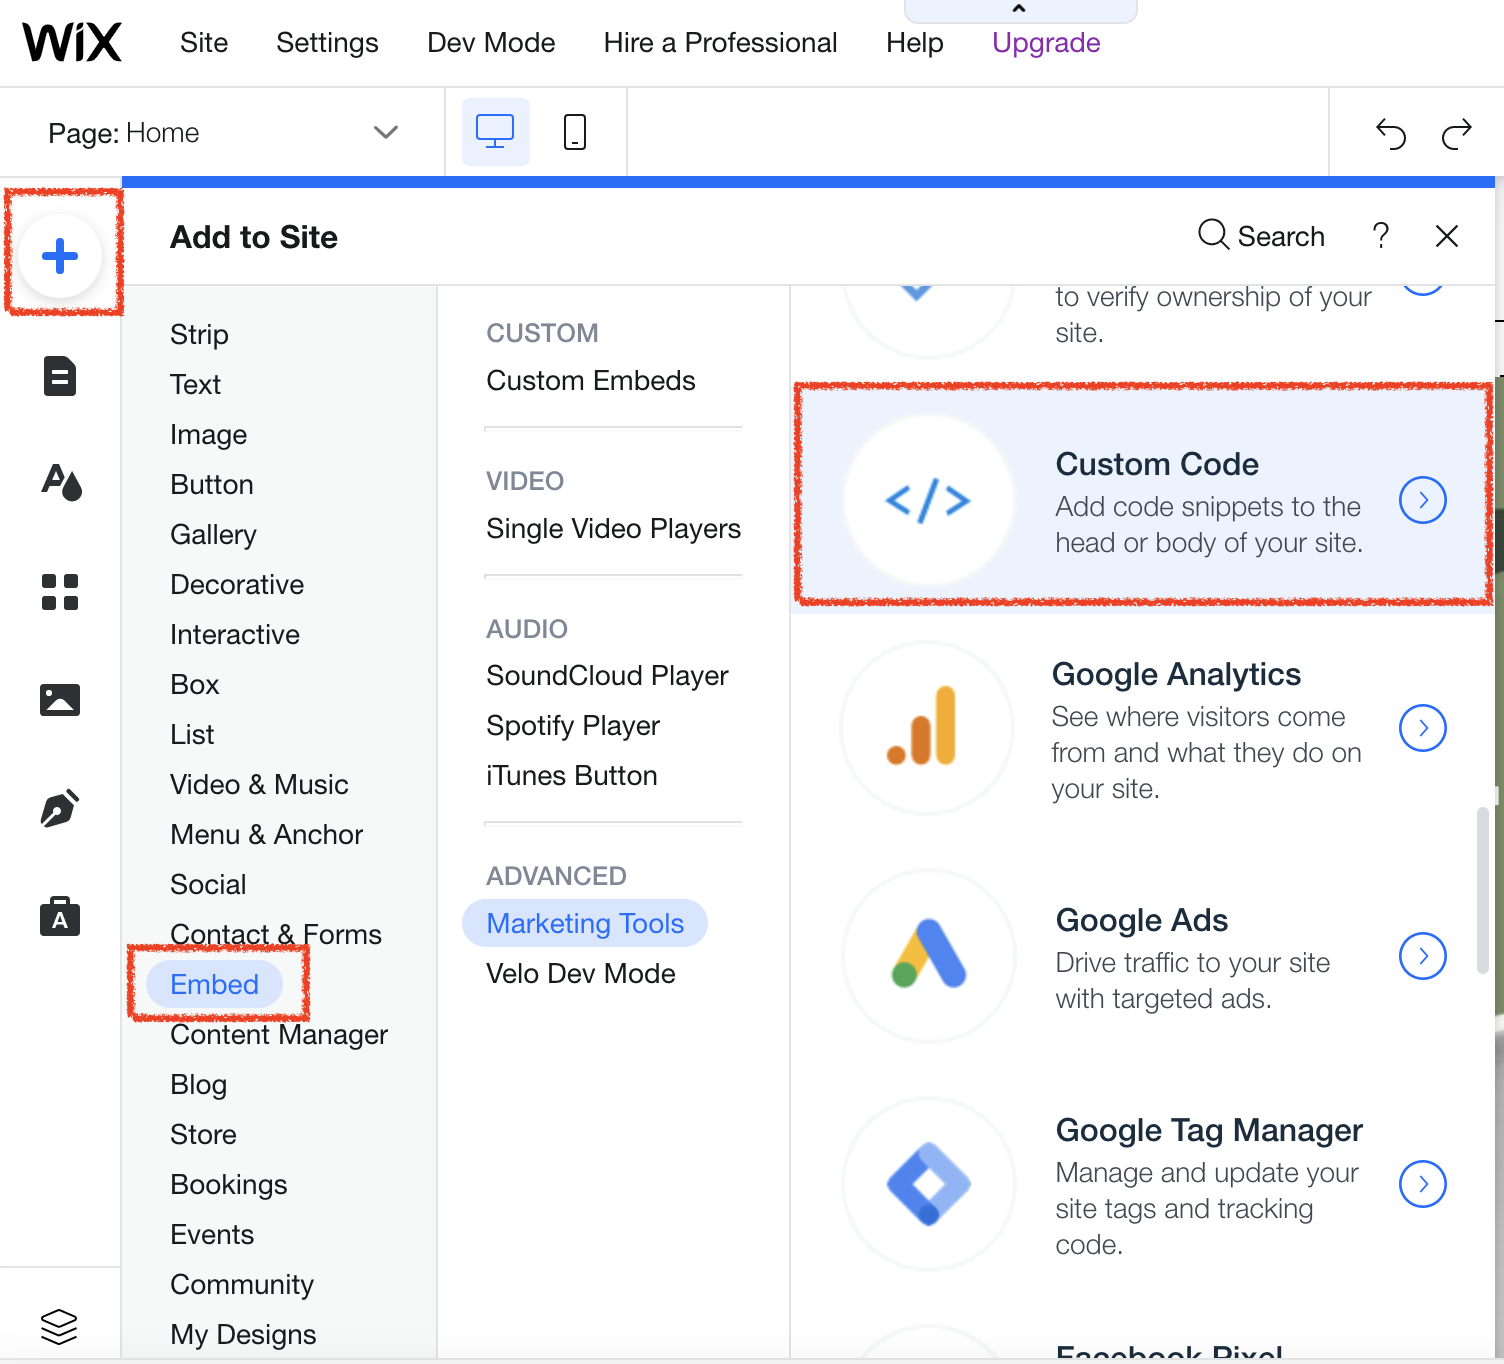The height and width of the screenshot is (1364, 1504).
Task: Jump to Spotify Player section
Action: (x=573, y=726)
